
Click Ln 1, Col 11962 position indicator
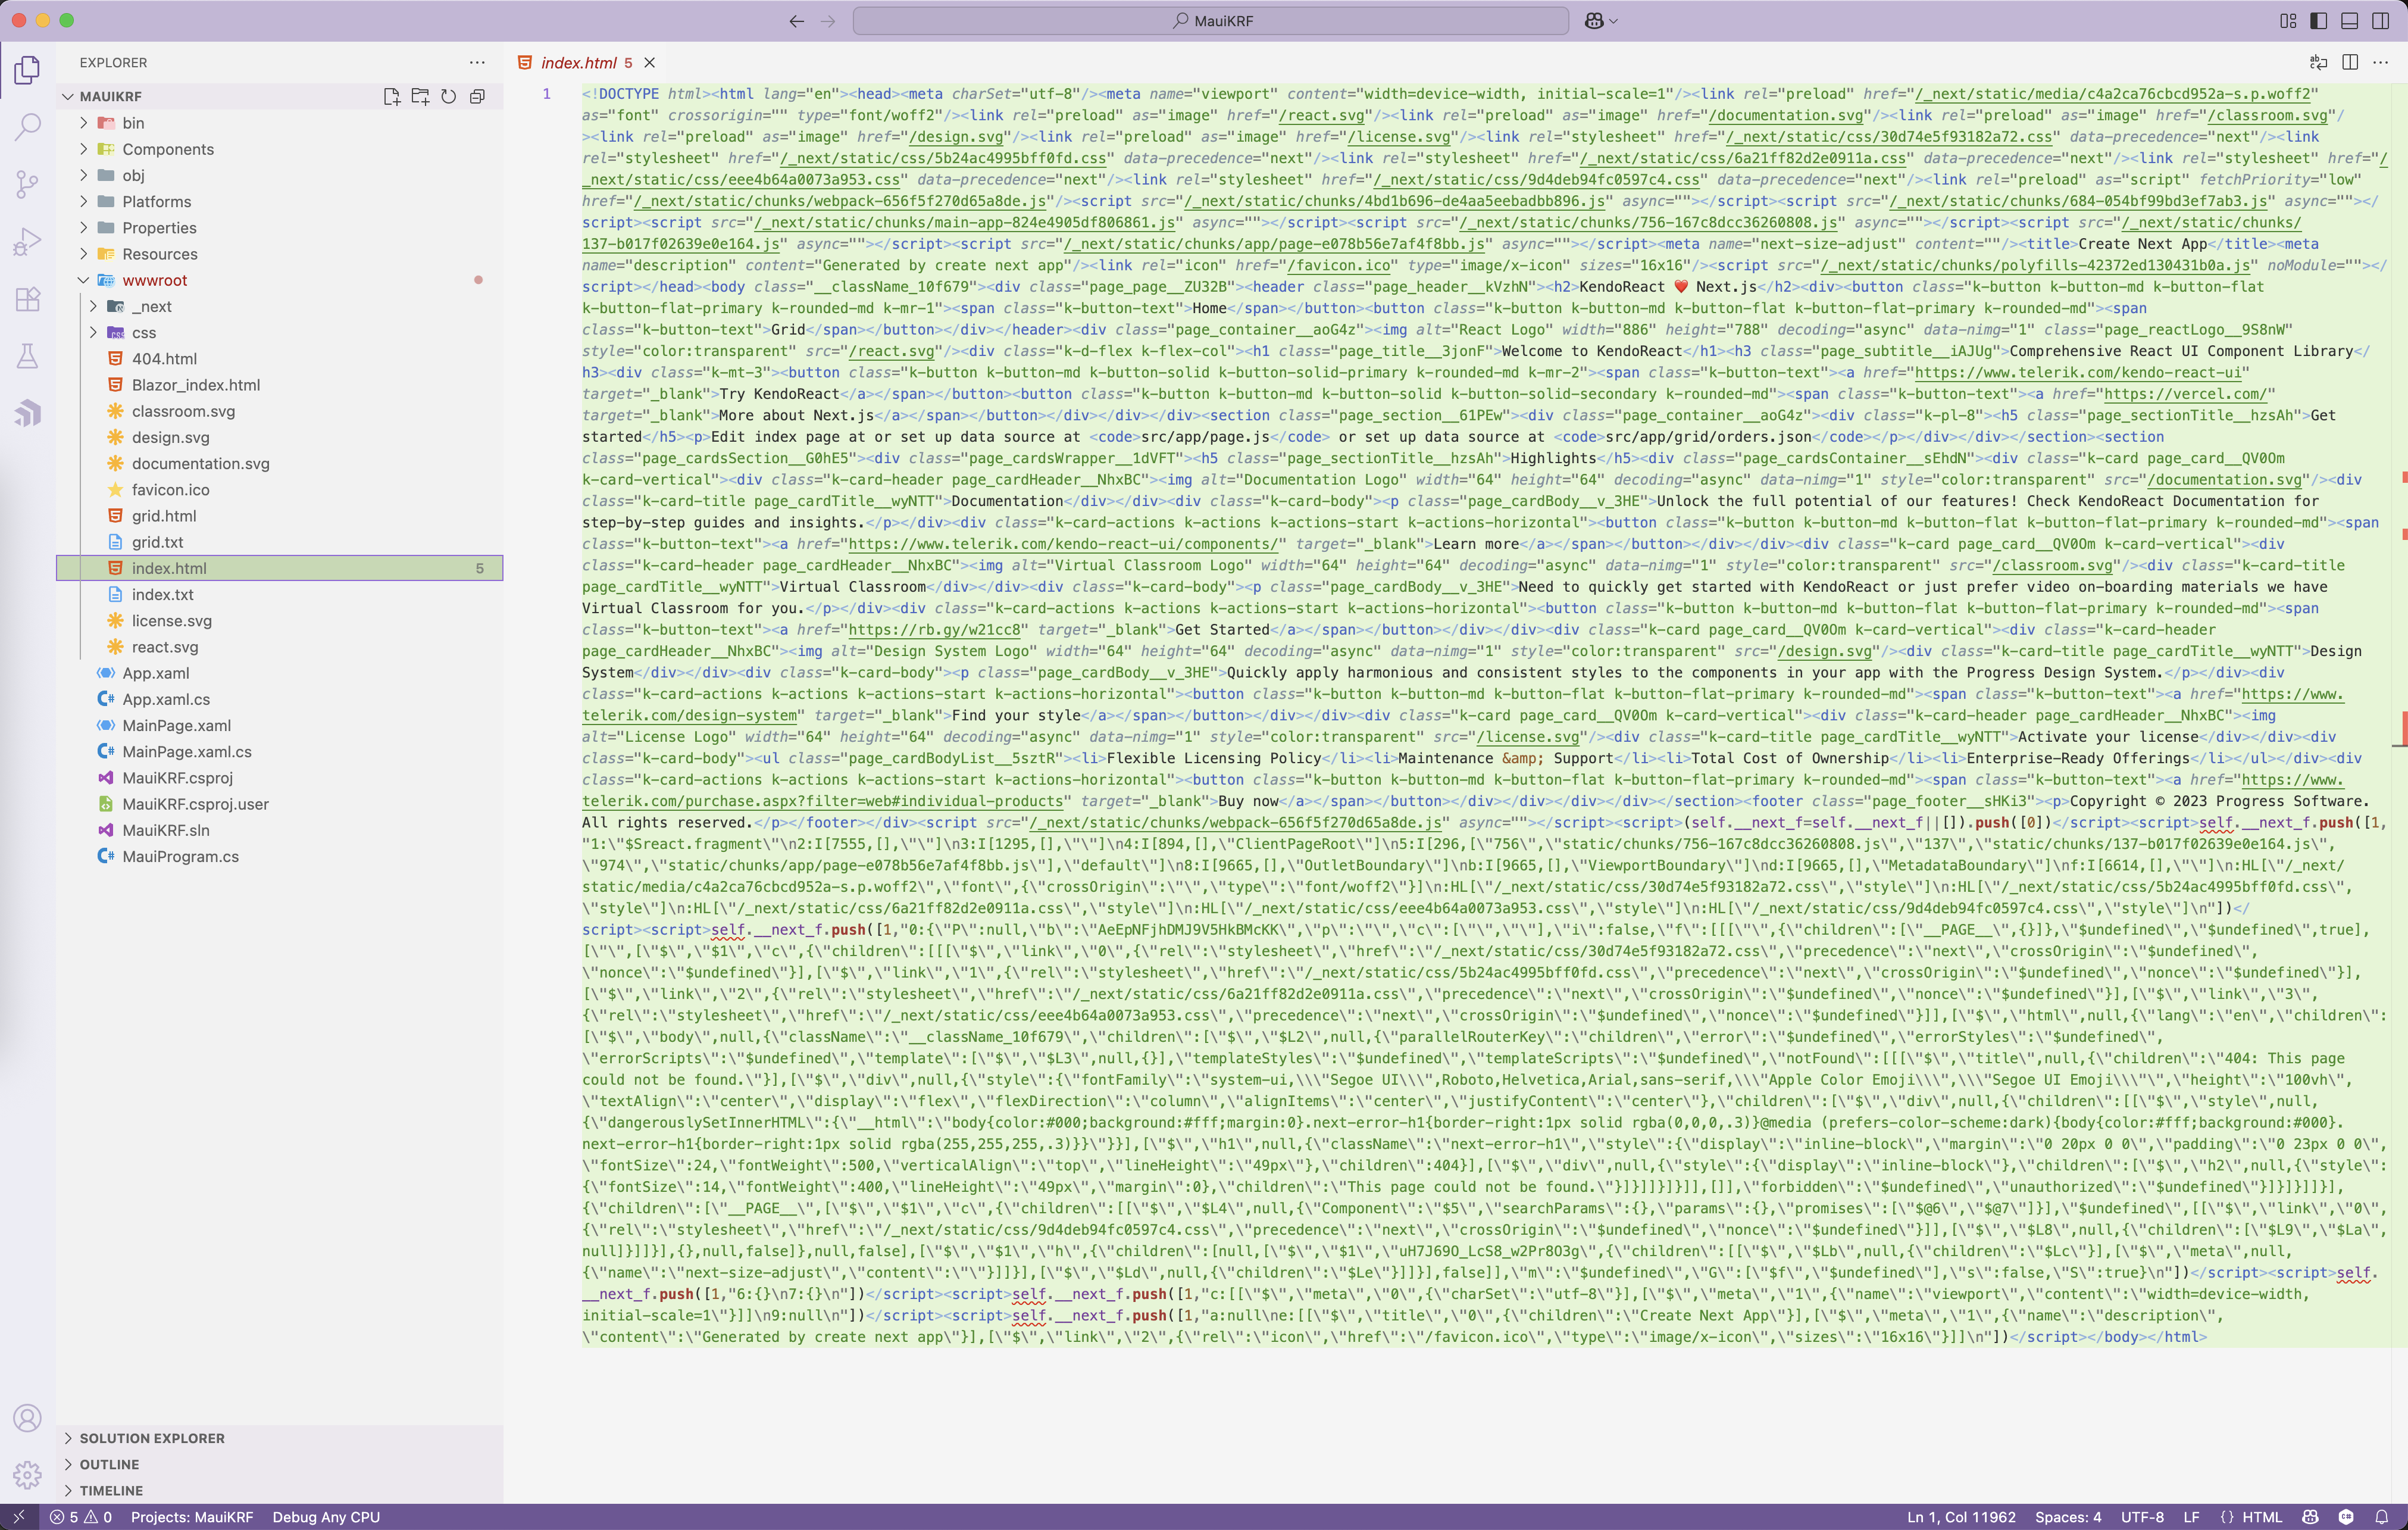pyautogui.click(x=1961, y=1517)
